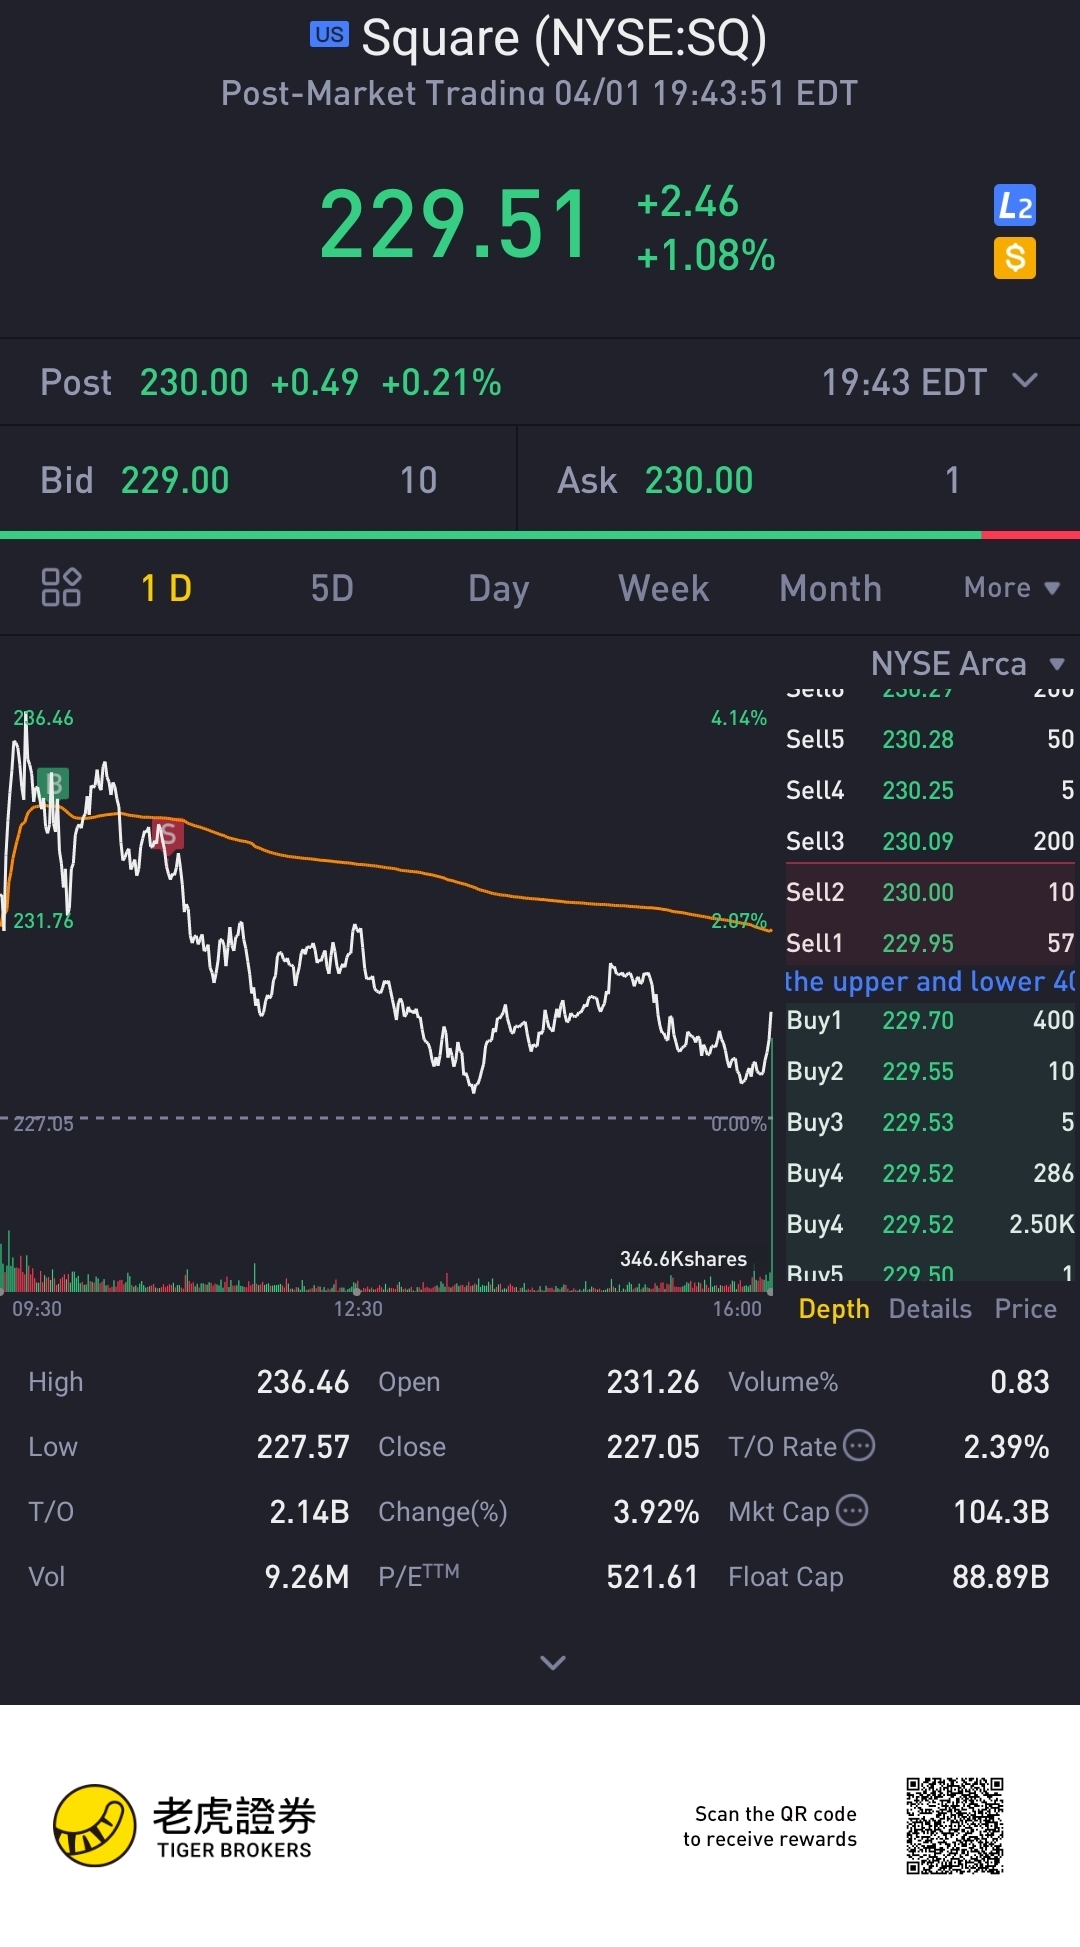The height and width of the screenshot is (1947, 1080).
Task: Select Buy3 229.53 order row
Action: tap(930, 1122)
